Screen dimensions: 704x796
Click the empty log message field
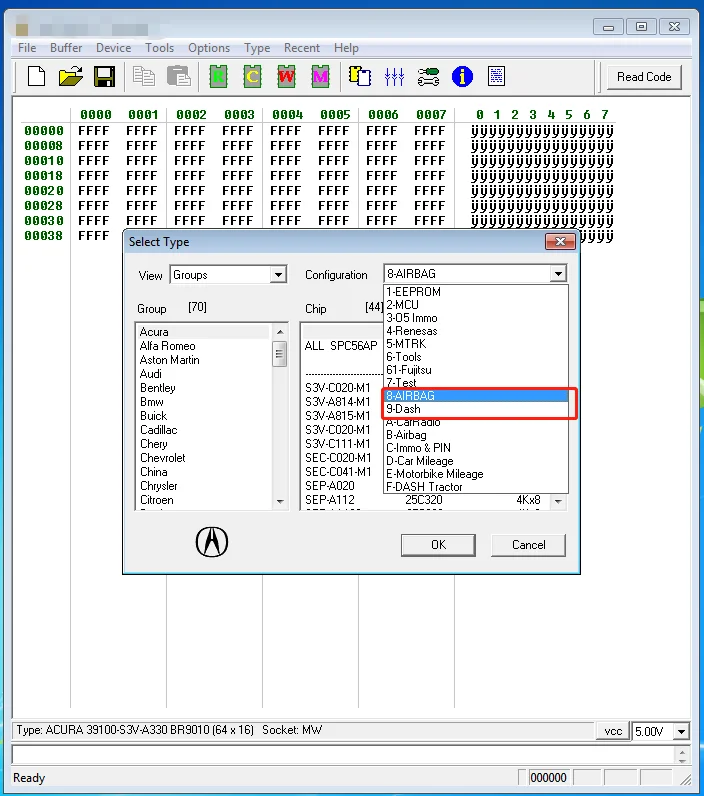tap(343, 755)
